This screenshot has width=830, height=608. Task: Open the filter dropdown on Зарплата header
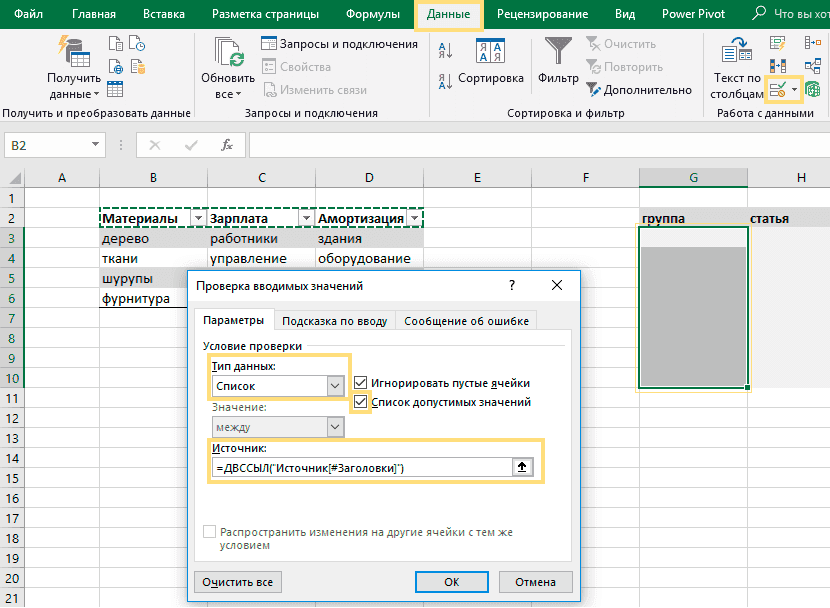(x=305, y=218)
